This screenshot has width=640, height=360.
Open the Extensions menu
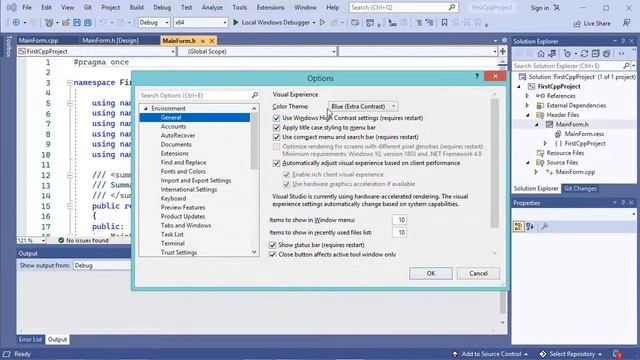tap(270, 7)
